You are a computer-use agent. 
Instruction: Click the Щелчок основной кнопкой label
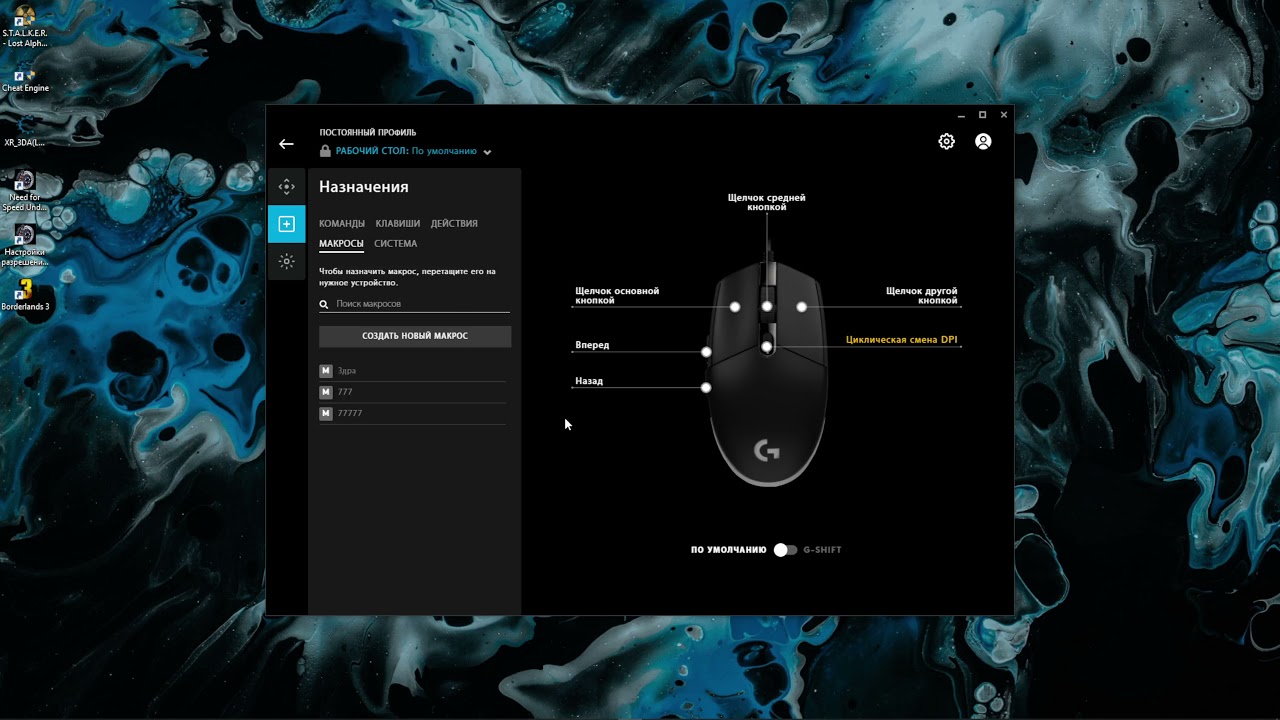point(617,296)
